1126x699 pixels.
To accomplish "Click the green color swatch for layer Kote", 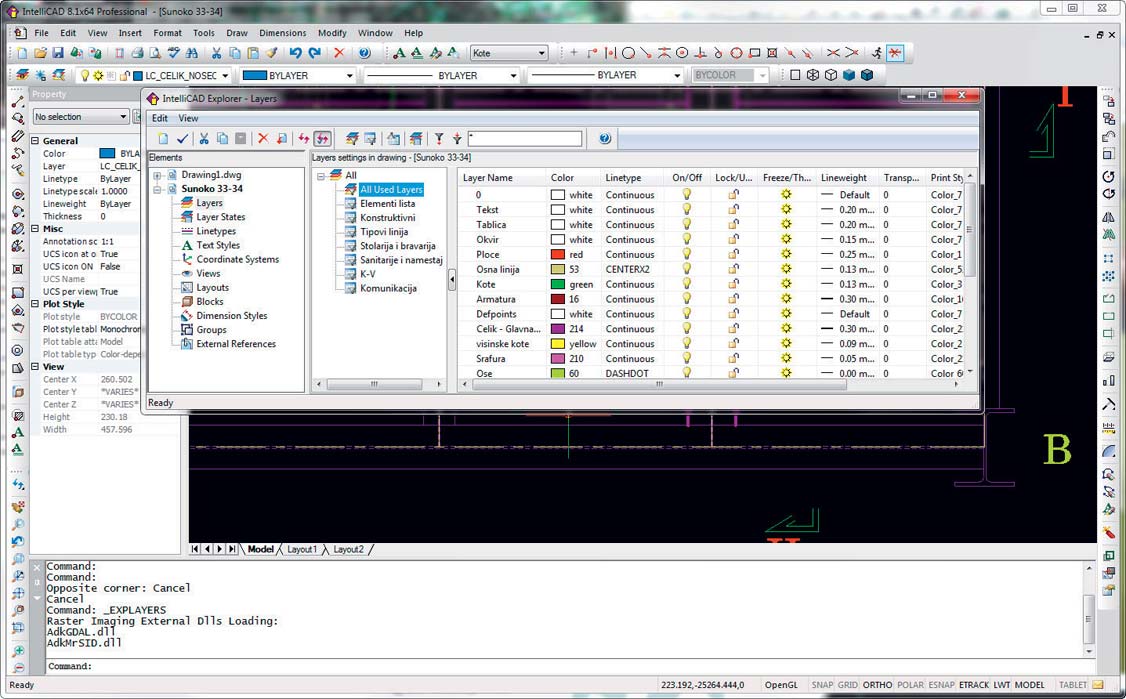I will click(x=558, y=284).
